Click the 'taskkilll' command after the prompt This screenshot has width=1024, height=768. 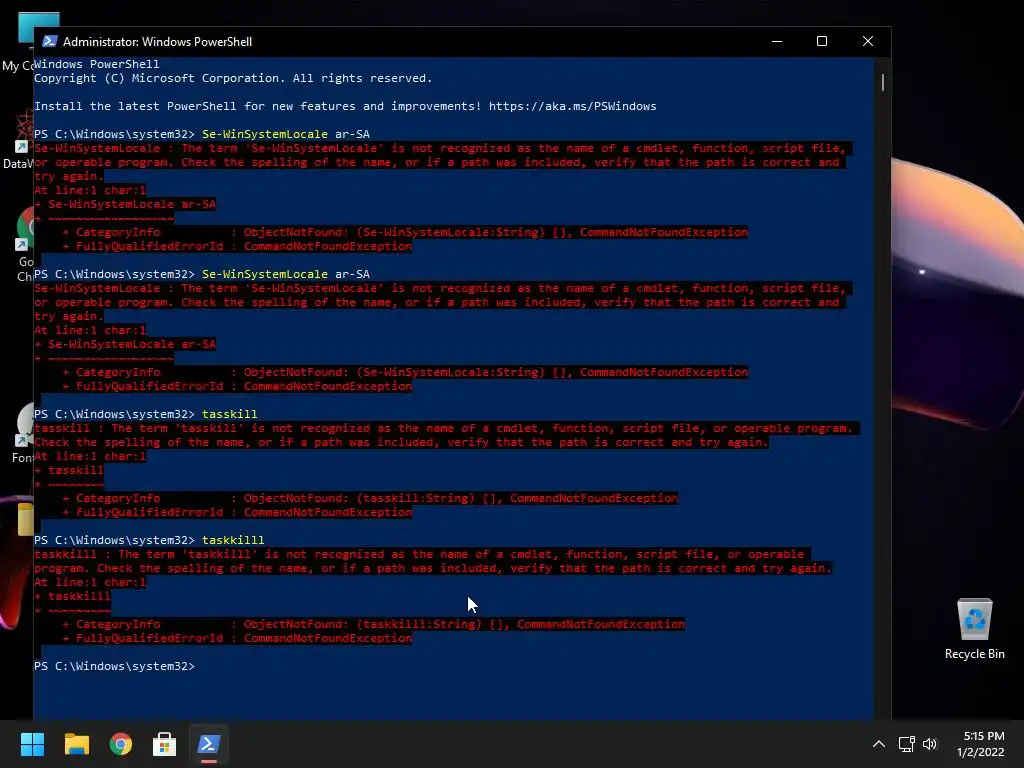tap(233, 540)
